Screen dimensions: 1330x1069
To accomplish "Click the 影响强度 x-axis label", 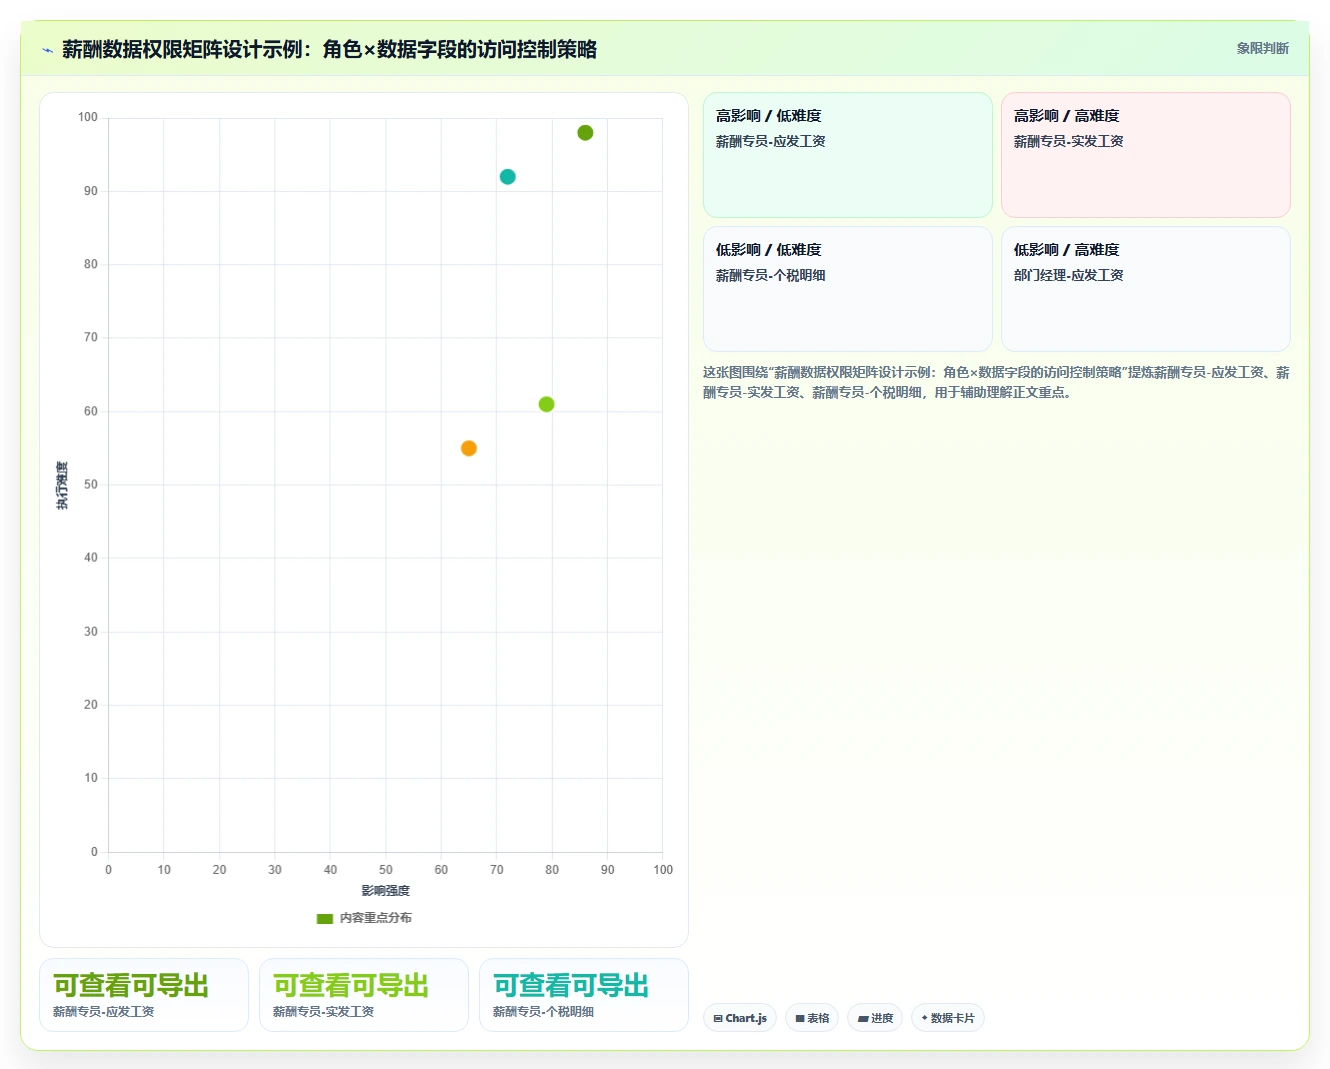I will [386, 891].
